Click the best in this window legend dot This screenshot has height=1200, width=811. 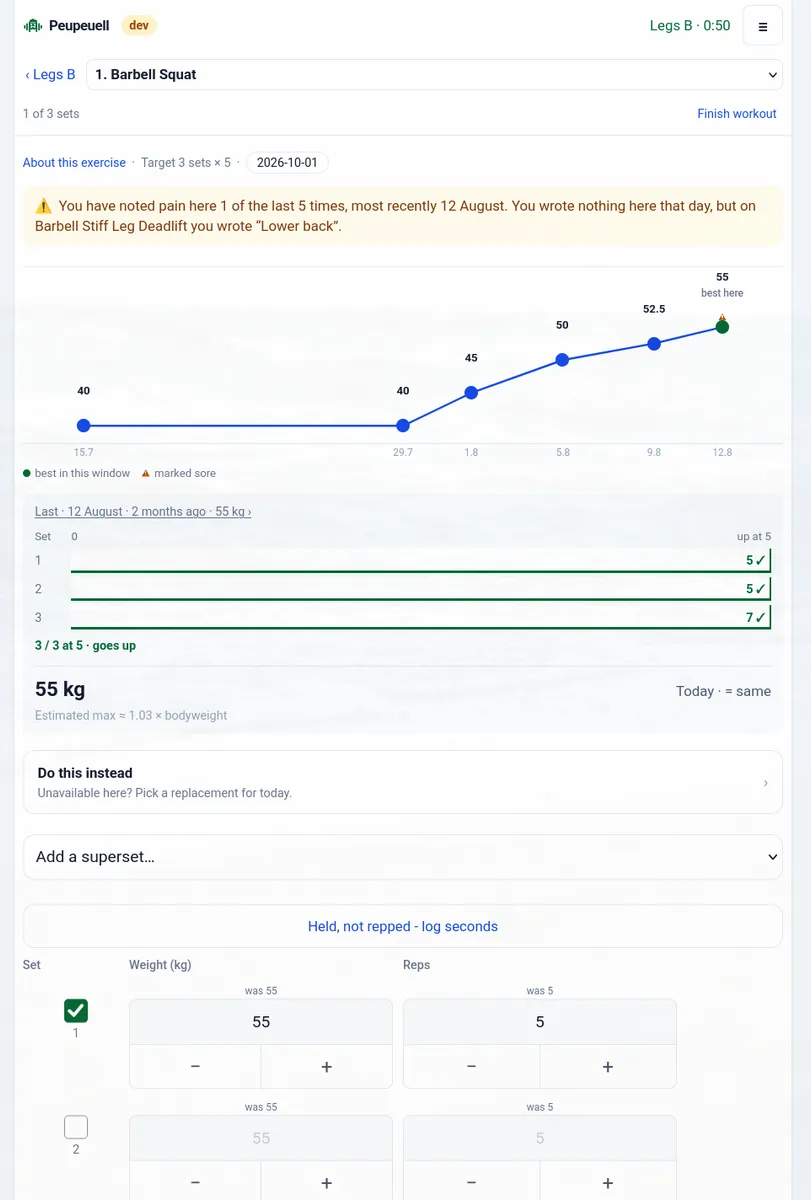pos(27,473)
